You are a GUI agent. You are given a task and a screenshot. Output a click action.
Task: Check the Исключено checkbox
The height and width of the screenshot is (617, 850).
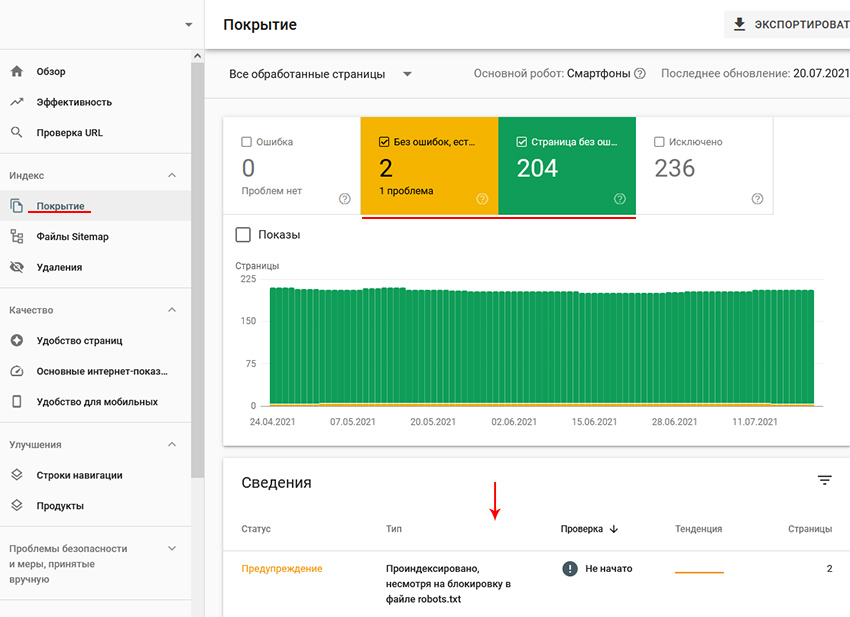click(x=659, y=142)
